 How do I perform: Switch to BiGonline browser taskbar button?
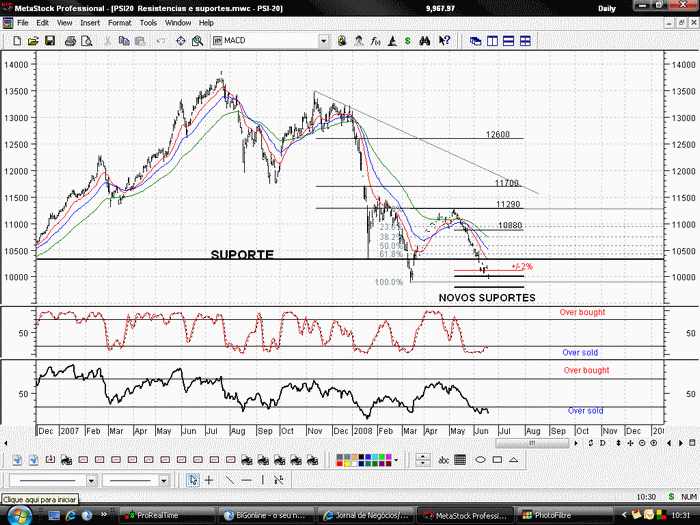tap(265, 515)
